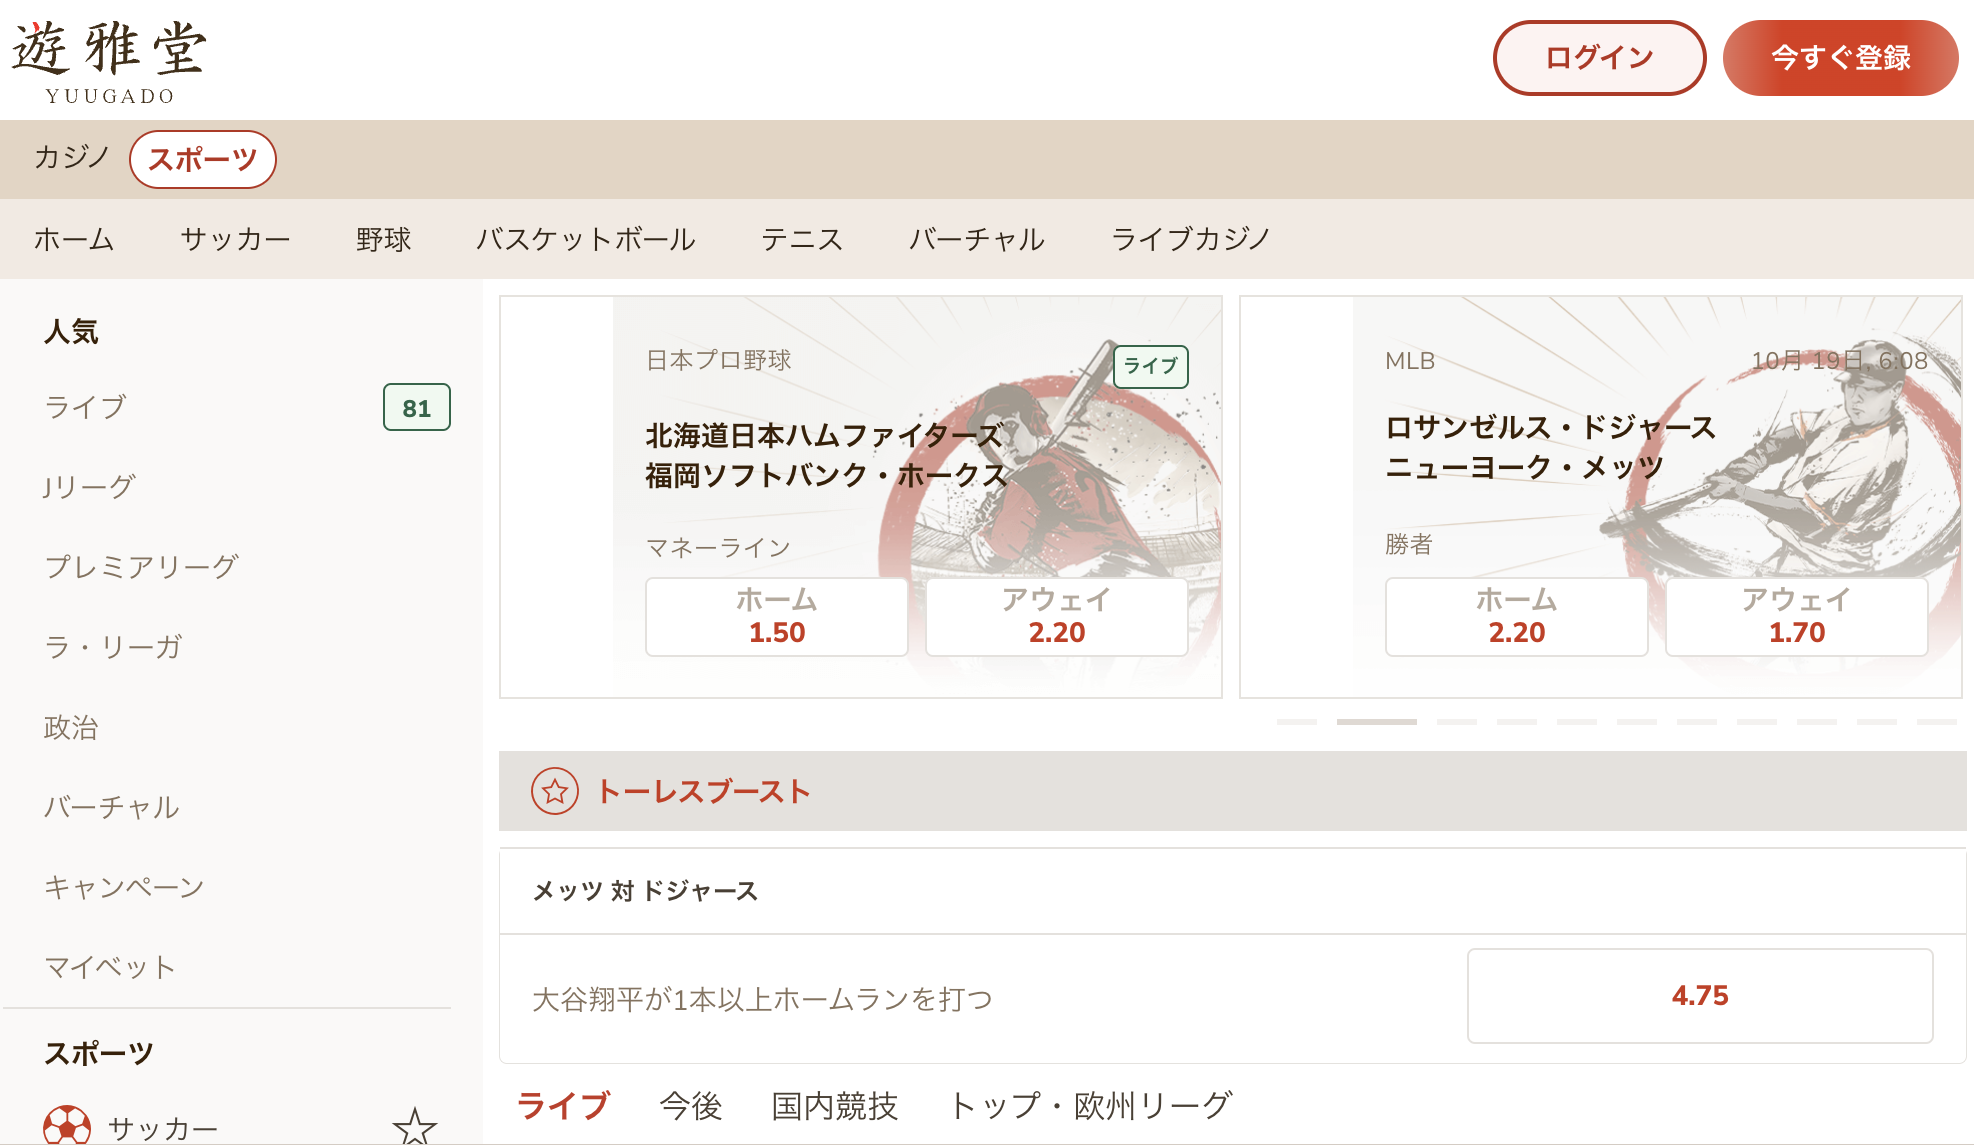Bet ホーム 1.50 on the Fighters game
Viewport: 1974px width, 1145px height.
point(777,617)
